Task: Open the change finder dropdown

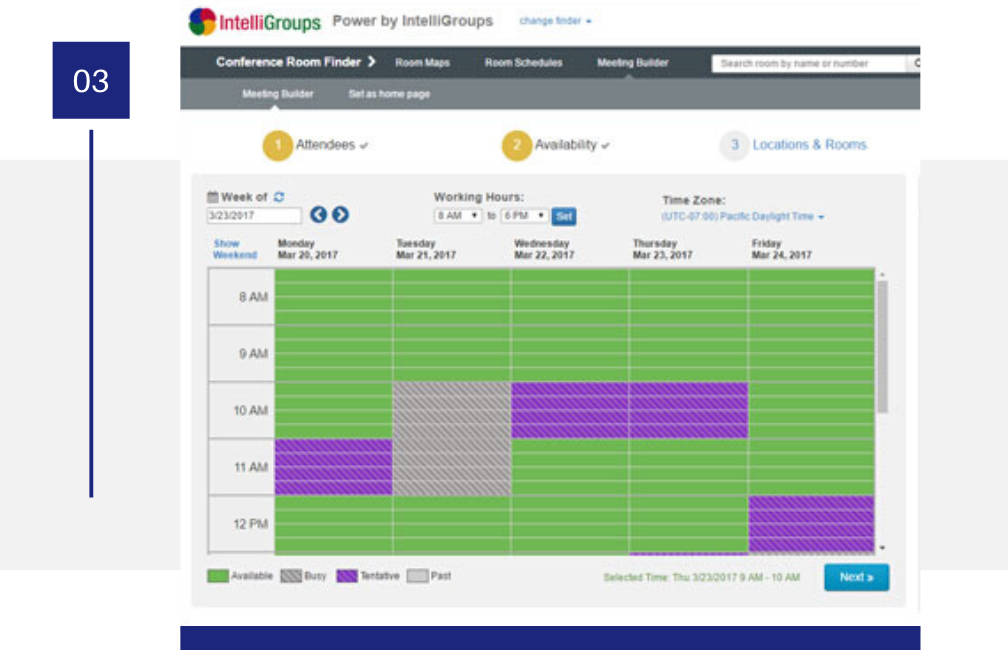Action: pyautogui.click(x=555, y=21)
